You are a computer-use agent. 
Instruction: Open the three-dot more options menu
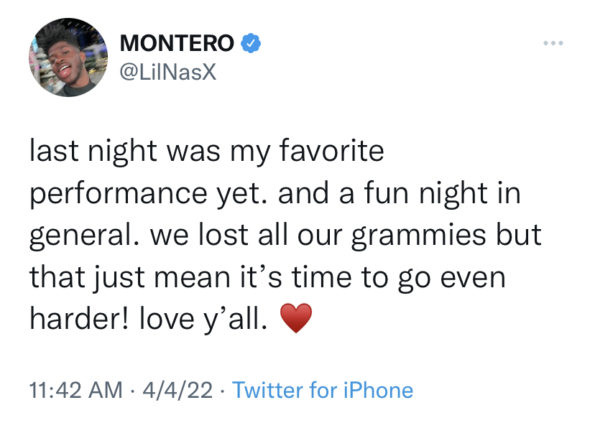553,43
